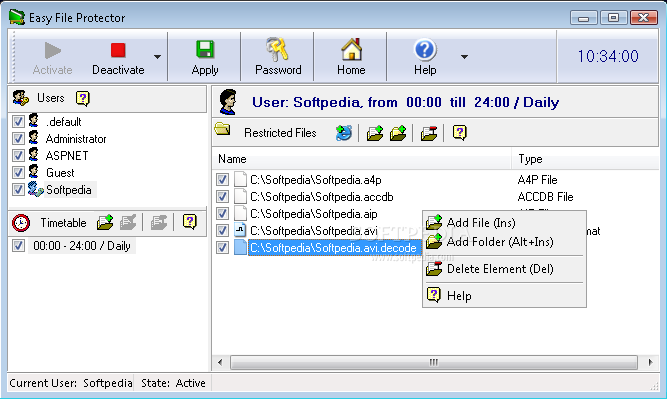
Task: Select C:\Softpedia\Softpedia.aip row
Action: click(314, 214)
